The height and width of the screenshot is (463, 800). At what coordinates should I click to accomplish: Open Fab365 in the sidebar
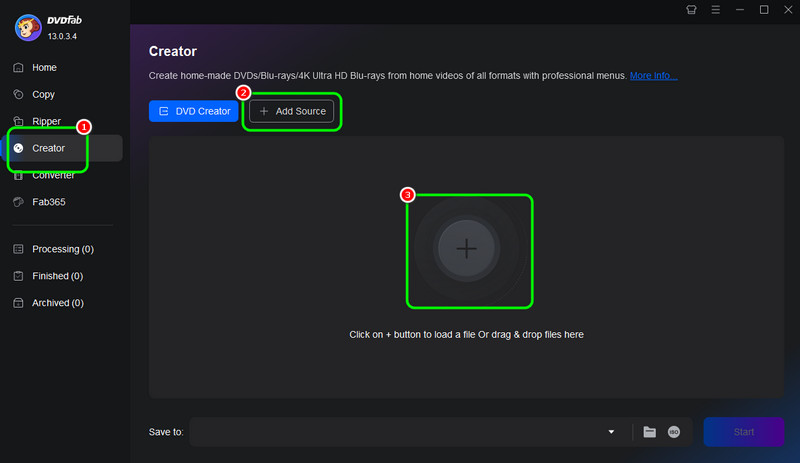(48, 202)
